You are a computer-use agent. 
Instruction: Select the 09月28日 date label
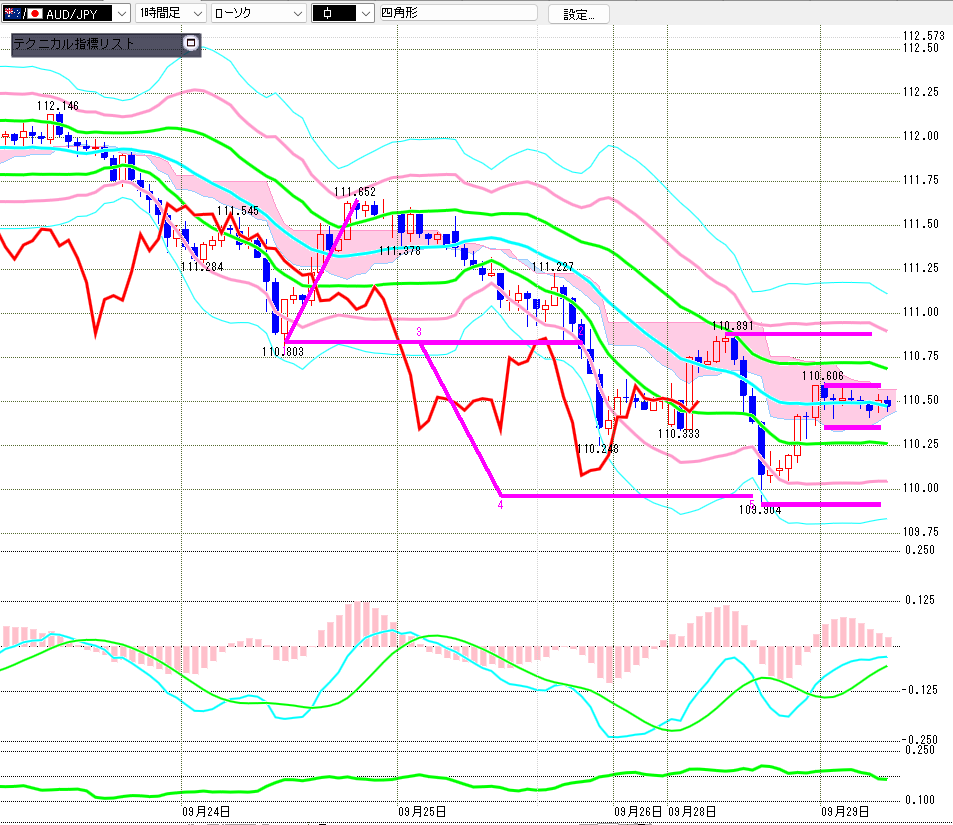pyautogui.click(x=692, y=812)
